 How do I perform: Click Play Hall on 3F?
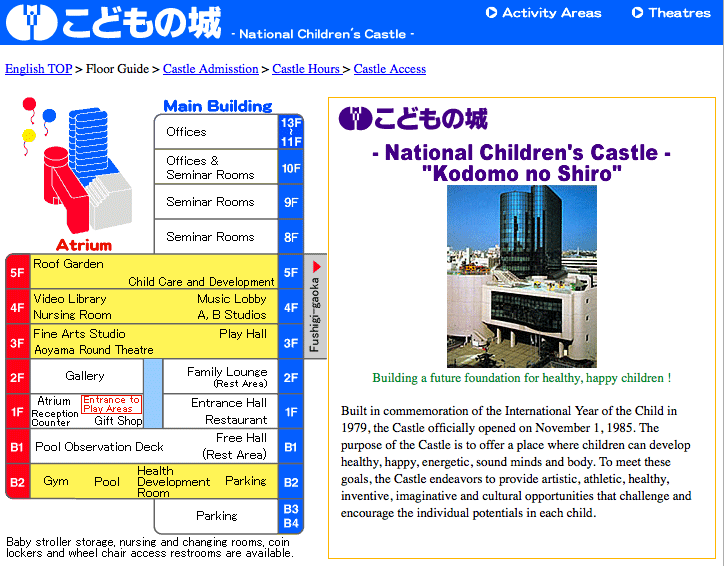click(x=243, y=334)
